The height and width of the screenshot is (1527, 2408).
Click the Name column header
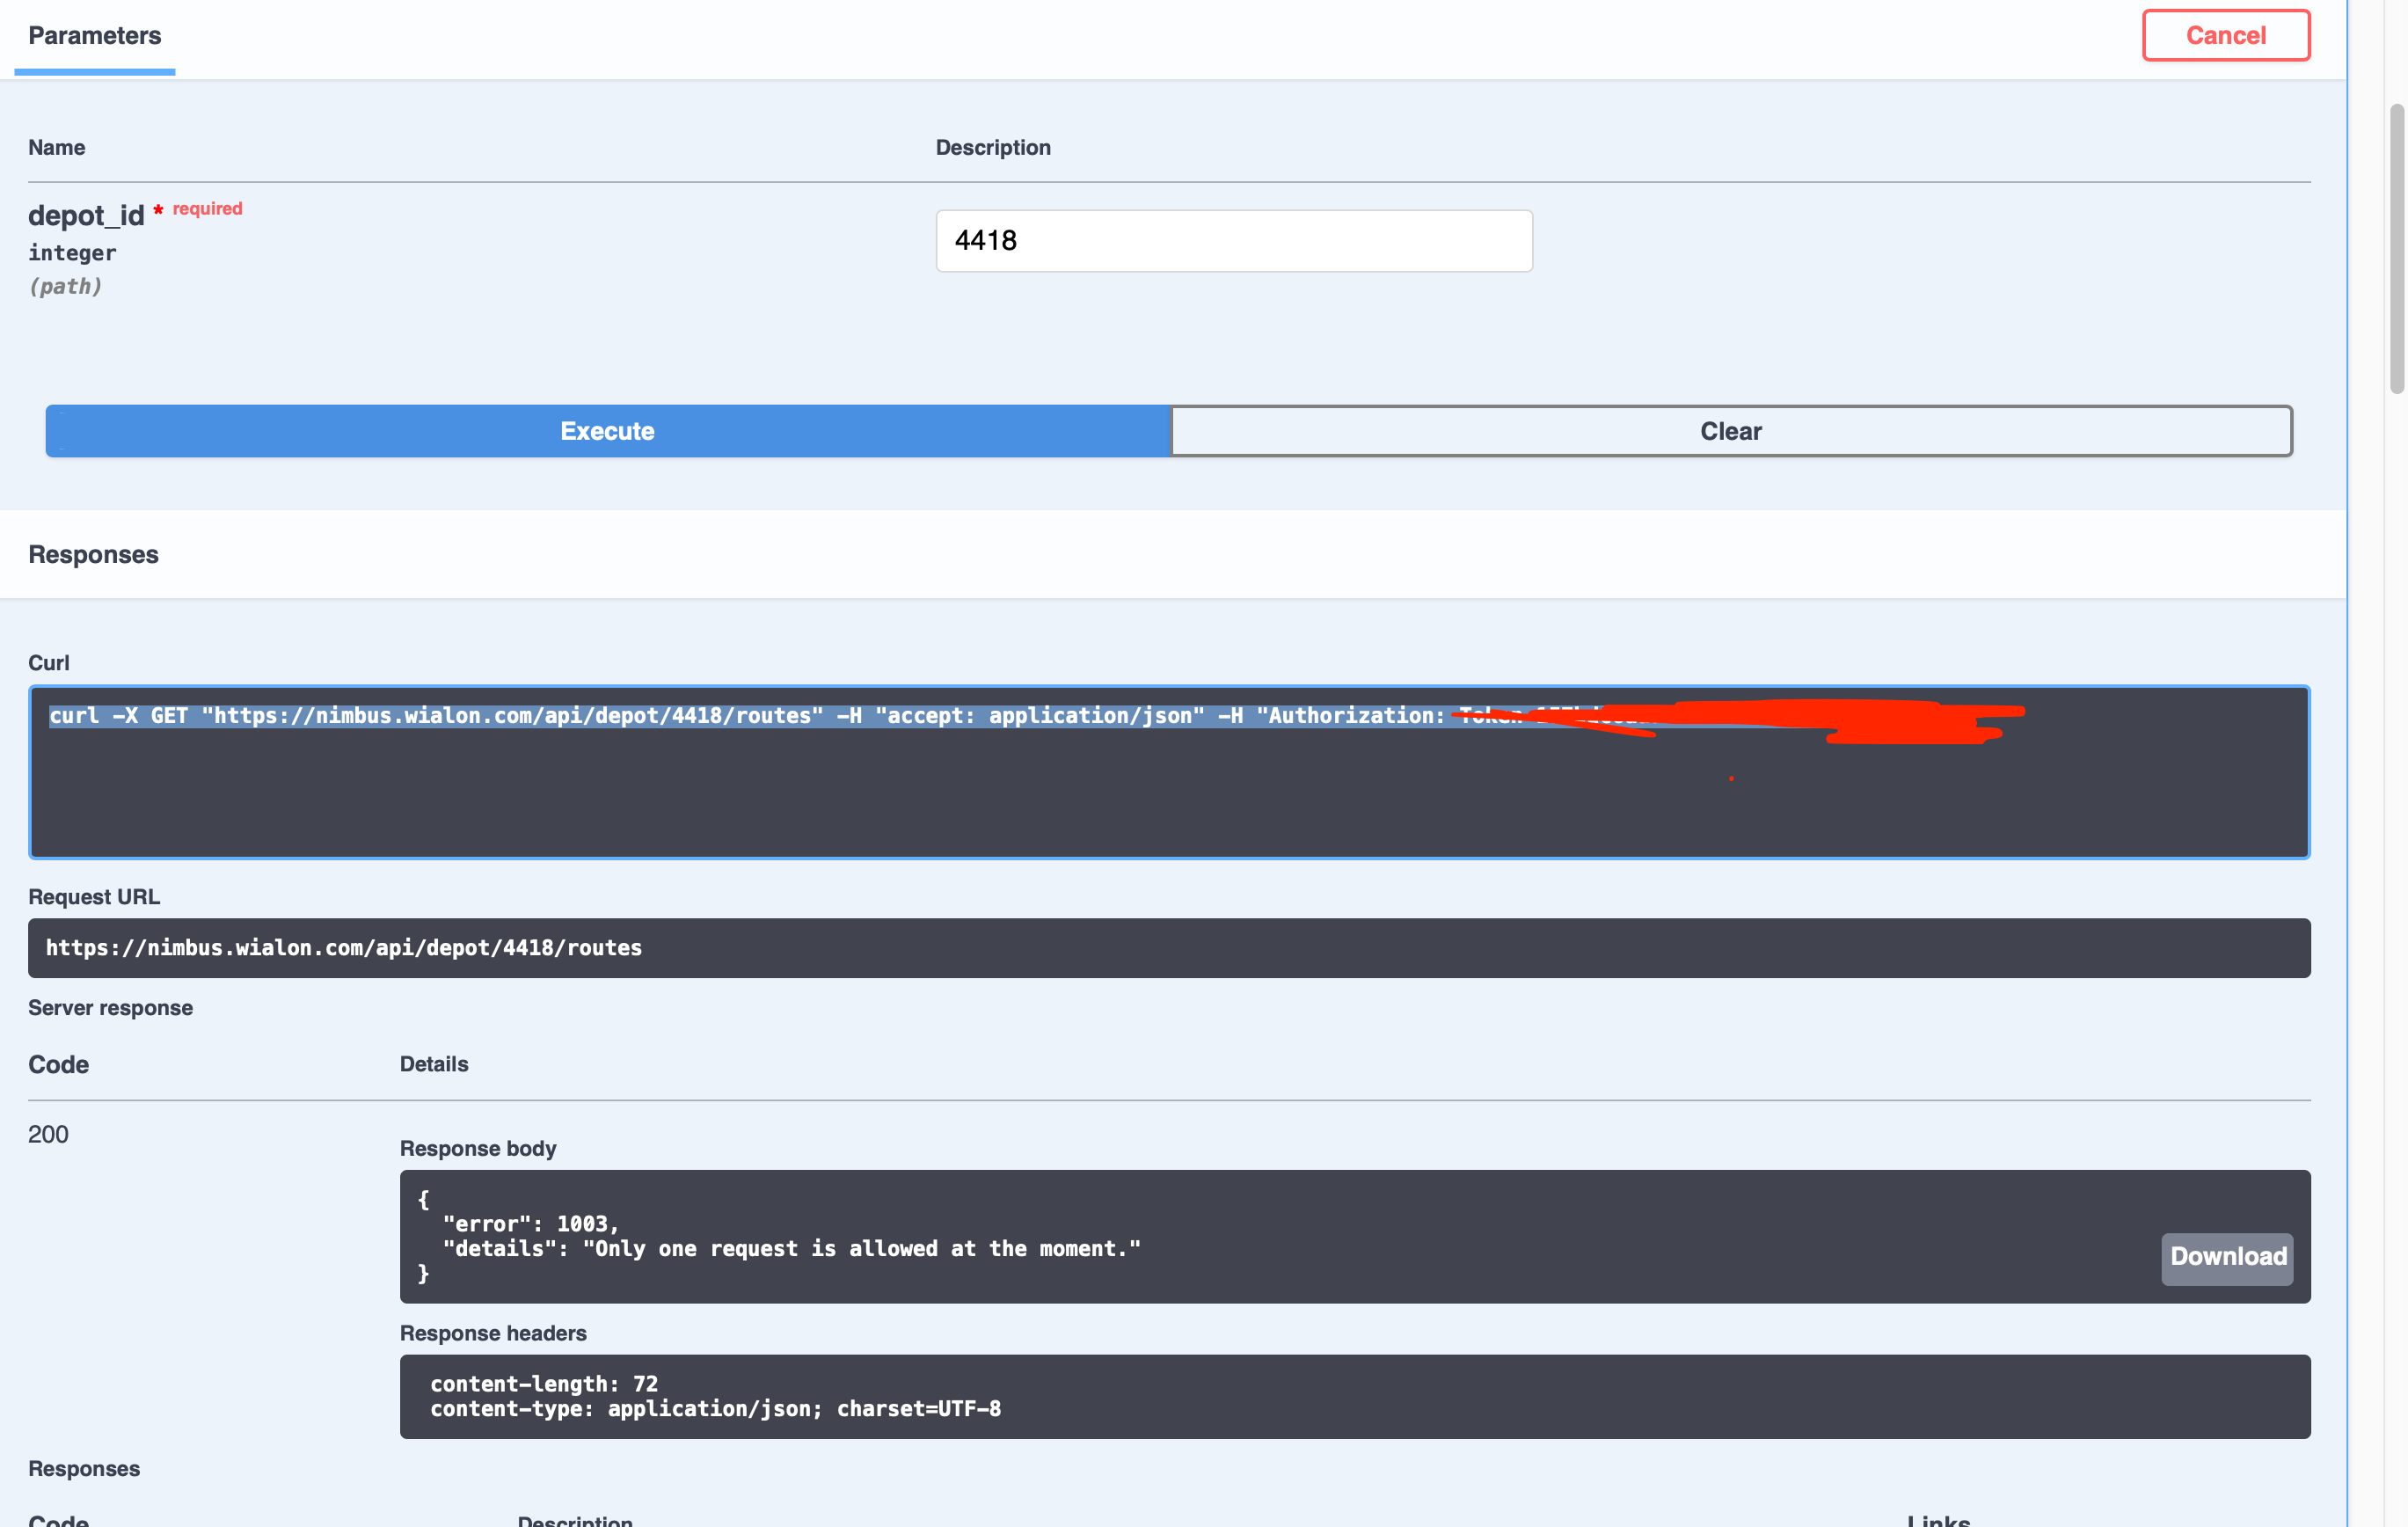click(56, 148)
